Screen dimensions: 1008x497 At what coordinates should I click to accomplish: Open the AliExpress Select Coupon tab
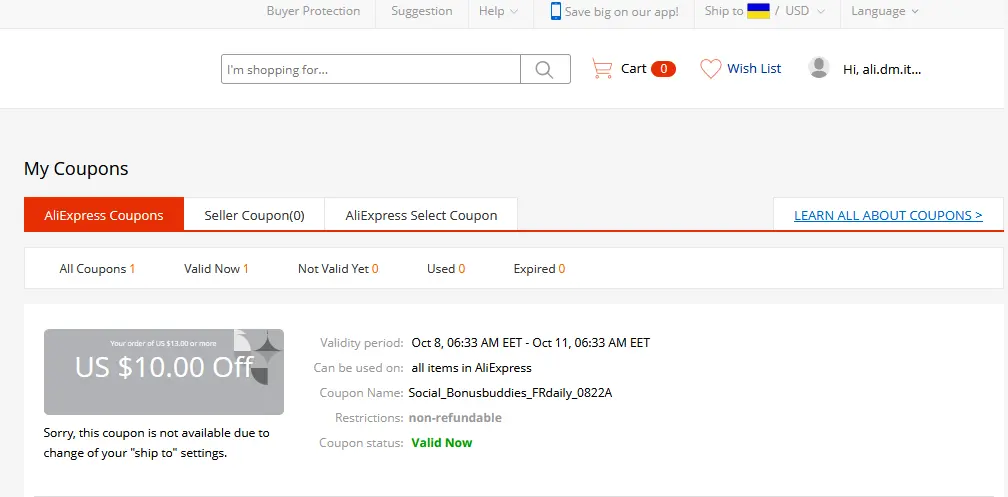[x=421, y=215]
